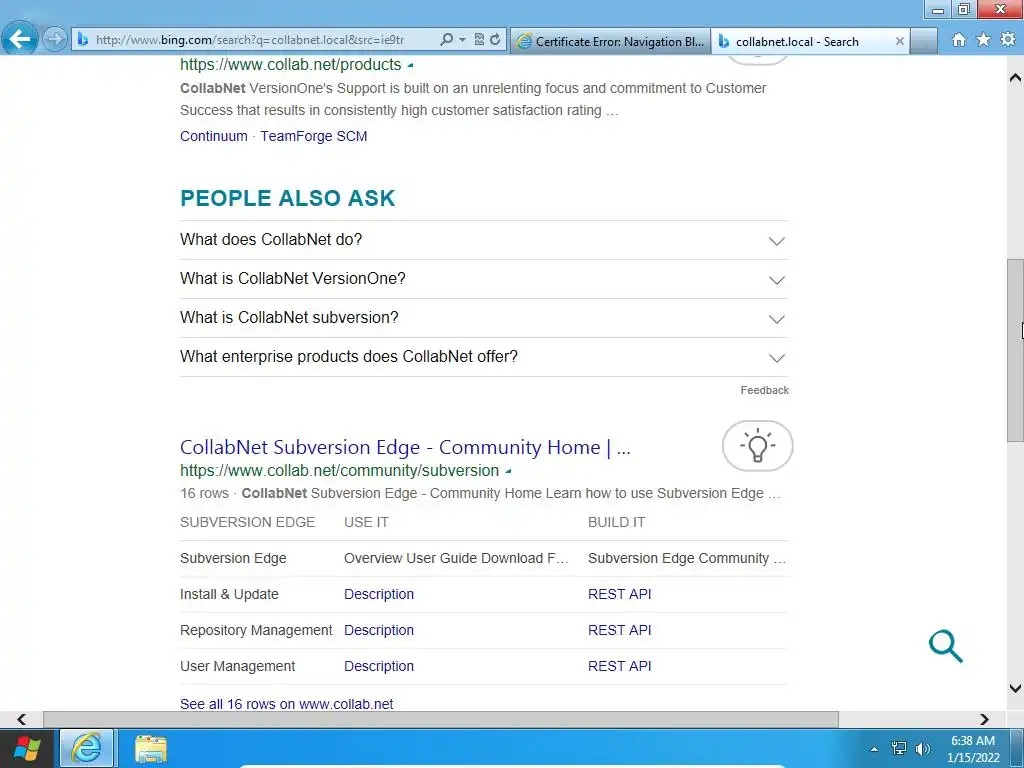
Task: Switch to Certificate Error tab
Action: [610, 41]
